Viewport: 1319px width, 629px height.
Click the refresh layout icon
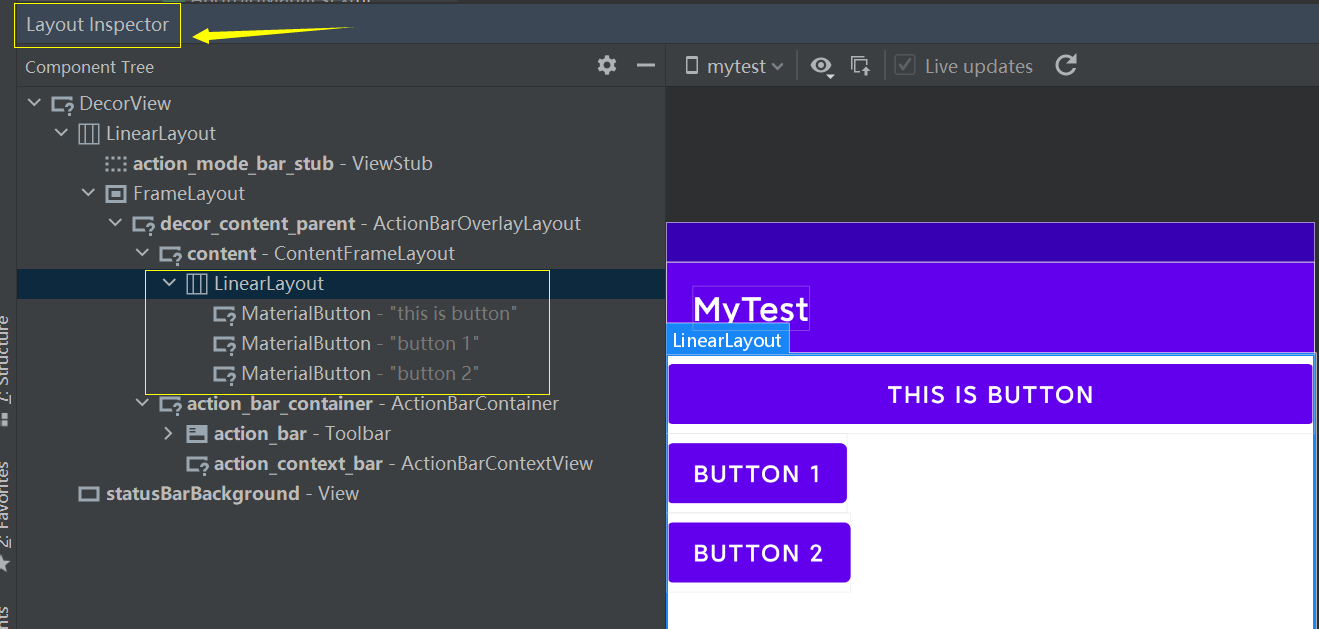coord(1066,65)
